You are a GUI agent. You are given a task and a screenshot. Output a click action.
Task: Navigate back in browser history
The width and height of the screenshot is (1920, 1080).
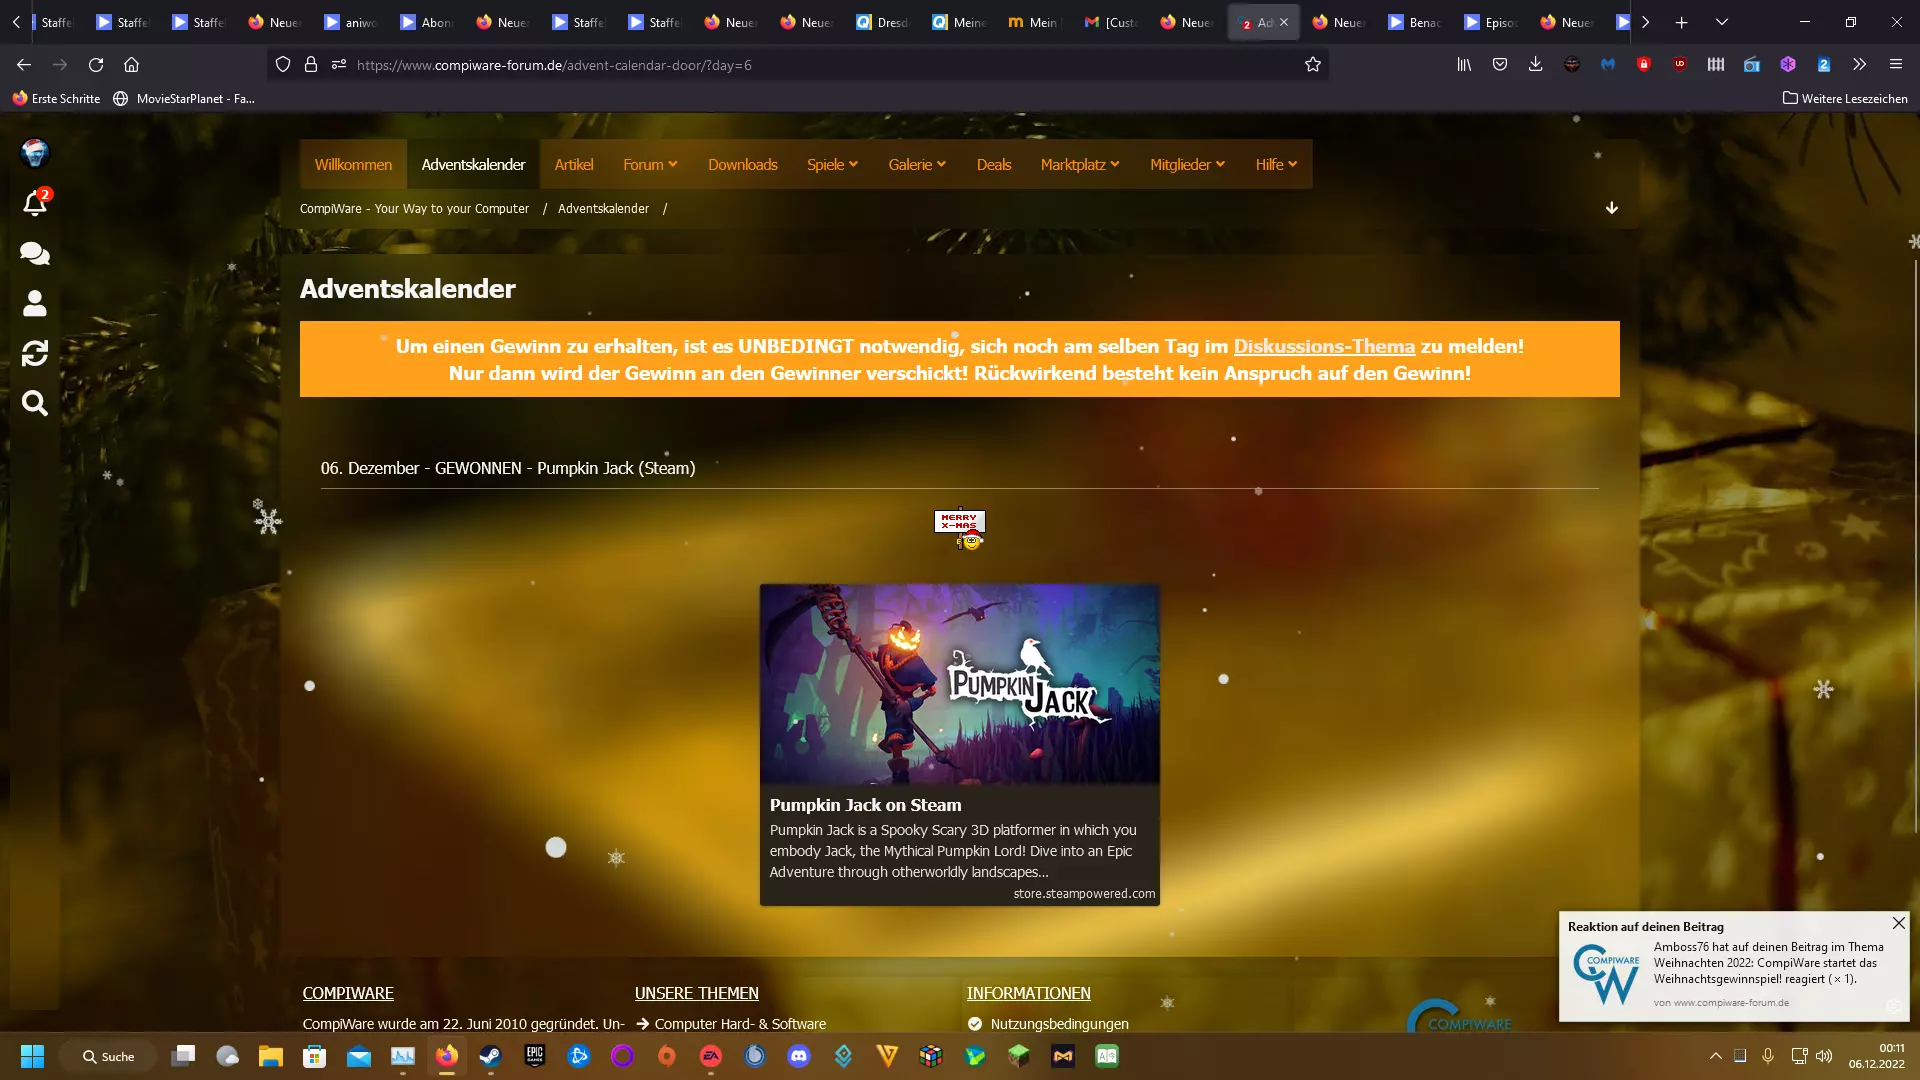[x=24, y=65]
